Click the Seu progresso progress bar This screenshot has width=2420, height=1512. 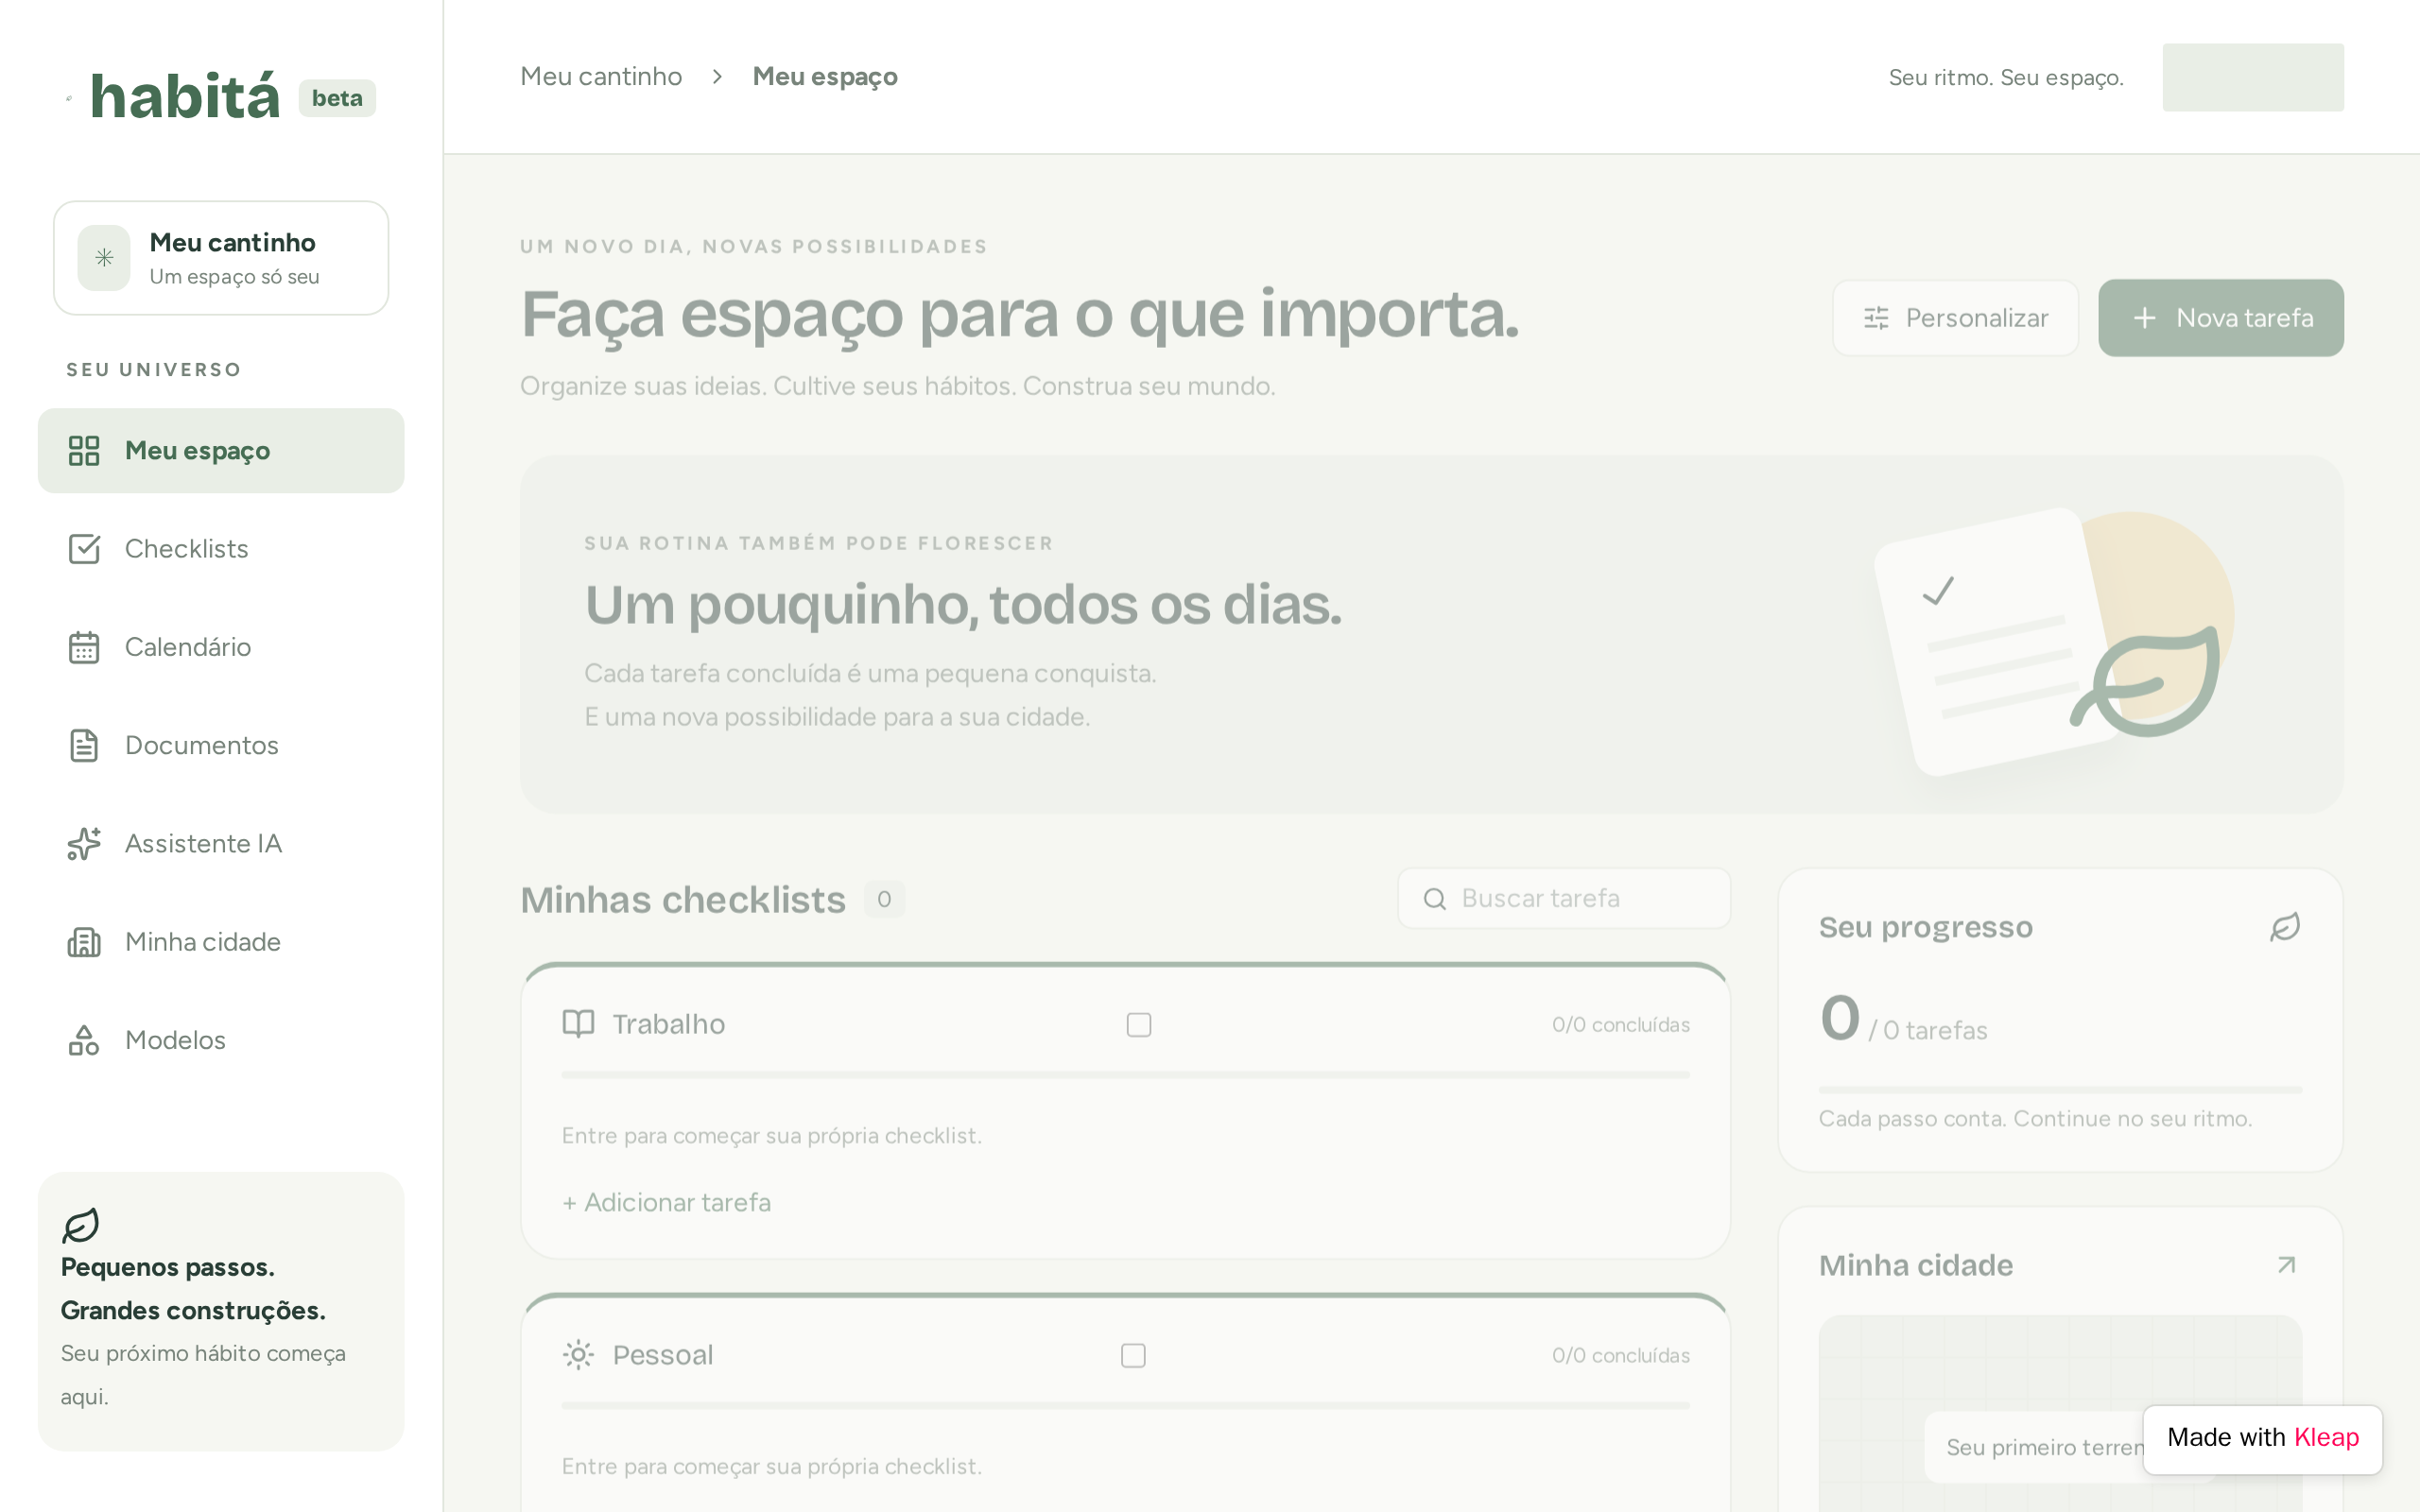tap(2060, 1089)
